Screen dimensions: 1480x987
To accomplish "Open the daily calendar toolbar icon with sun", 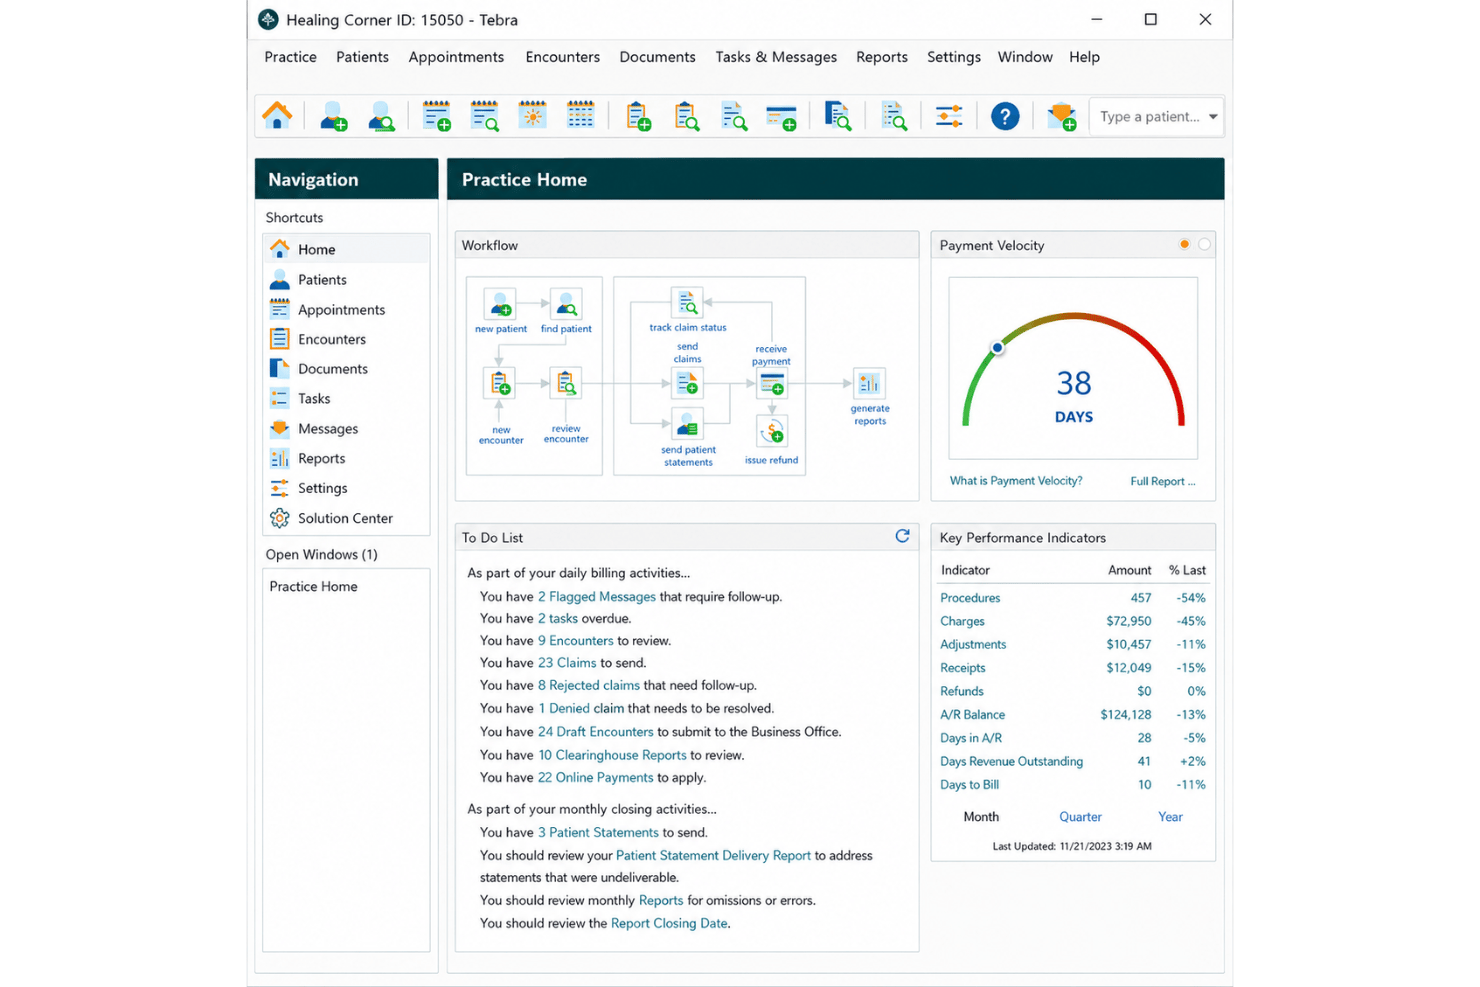I will tap(532, 115).
